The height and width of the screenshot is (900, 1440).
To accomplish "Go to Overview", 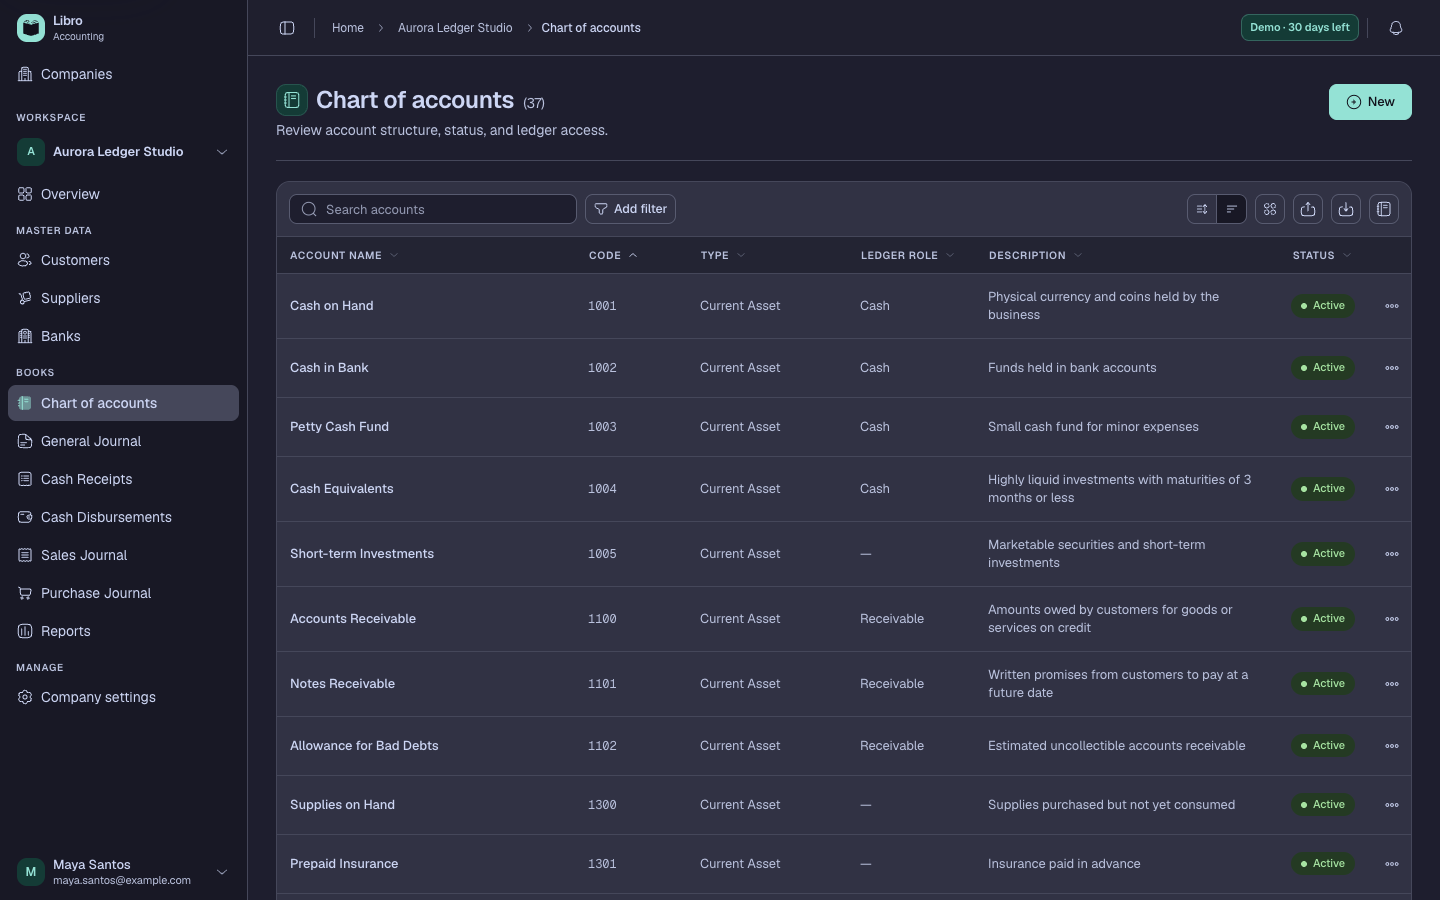I will [123, 194].
